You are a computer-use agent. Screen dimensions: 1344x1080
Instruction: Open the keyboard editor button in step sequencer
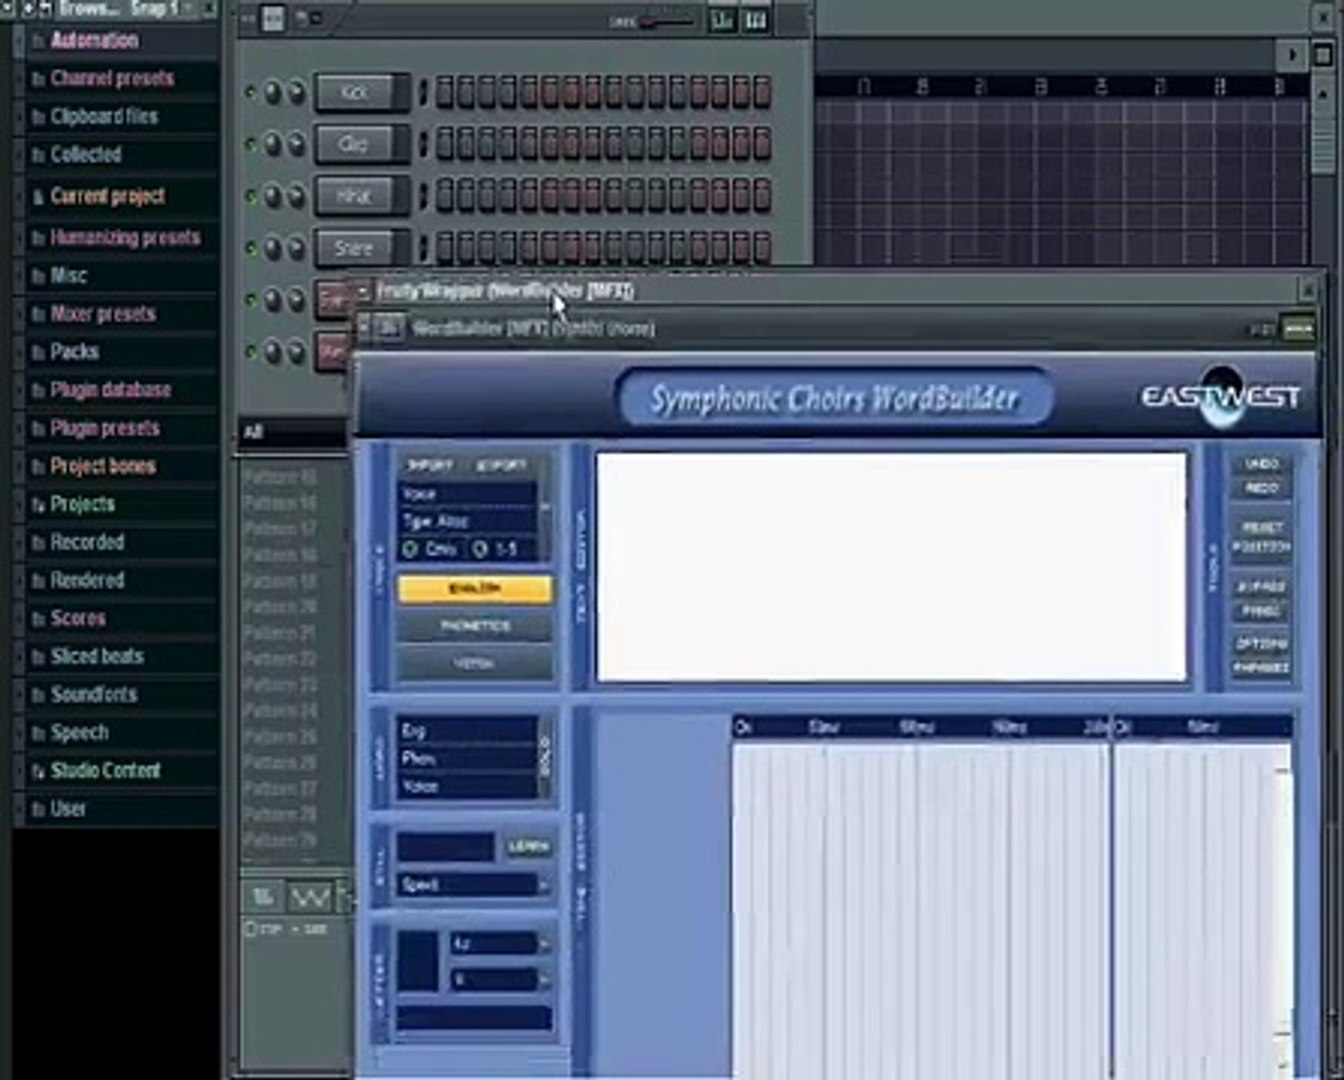click(755, 19)
